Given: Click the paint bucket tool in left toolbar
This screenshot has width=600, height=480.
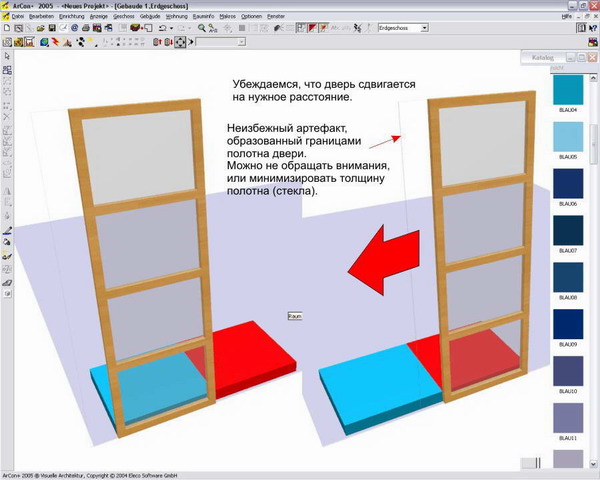Looking at the screenshot, I should (x=7, y=241).
